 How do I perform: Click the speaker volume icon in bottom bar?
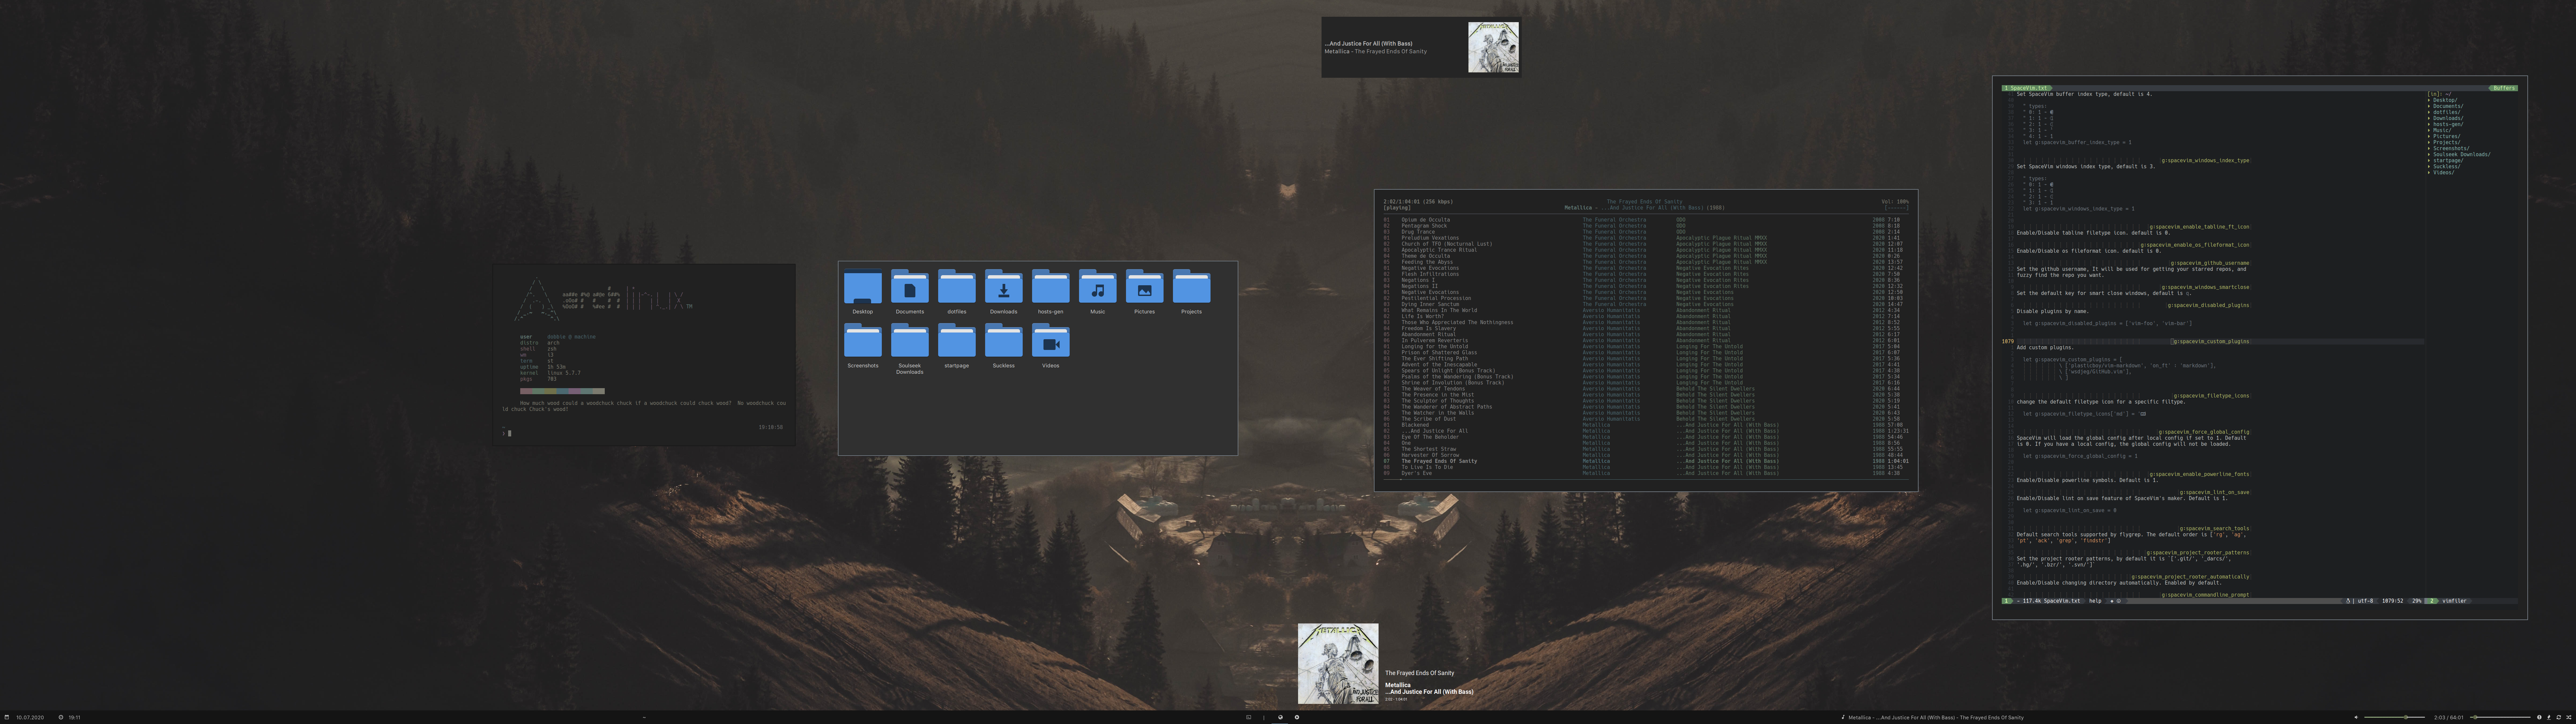pos(2356,717)
